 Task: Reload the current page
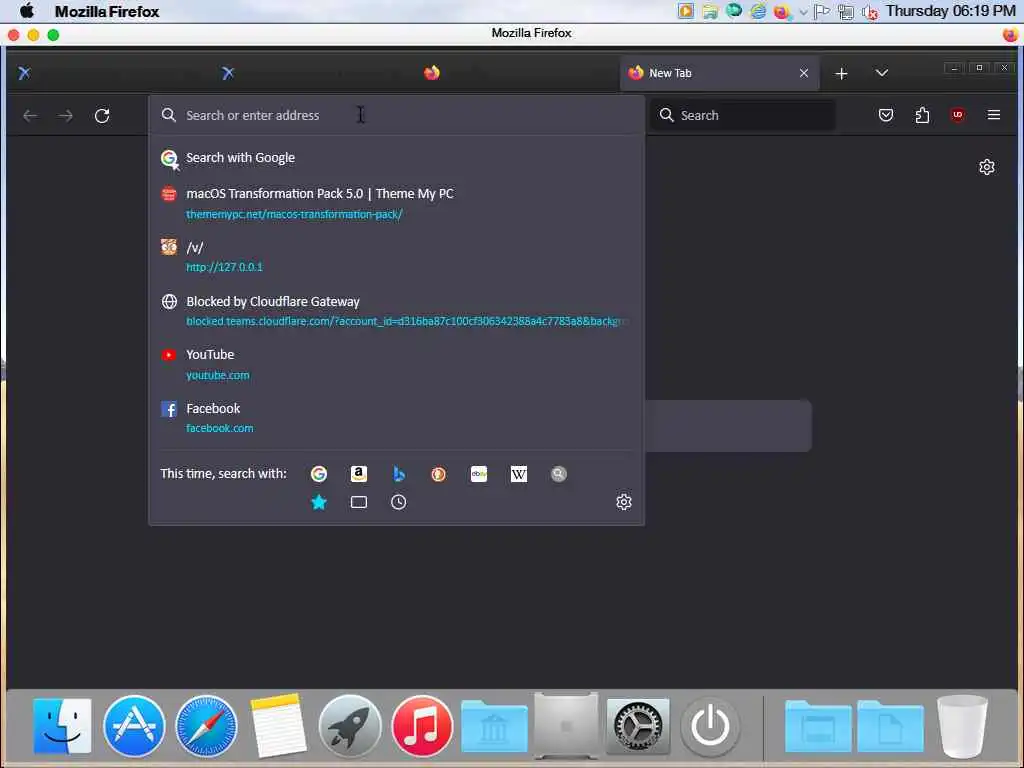tap(102, 116)
